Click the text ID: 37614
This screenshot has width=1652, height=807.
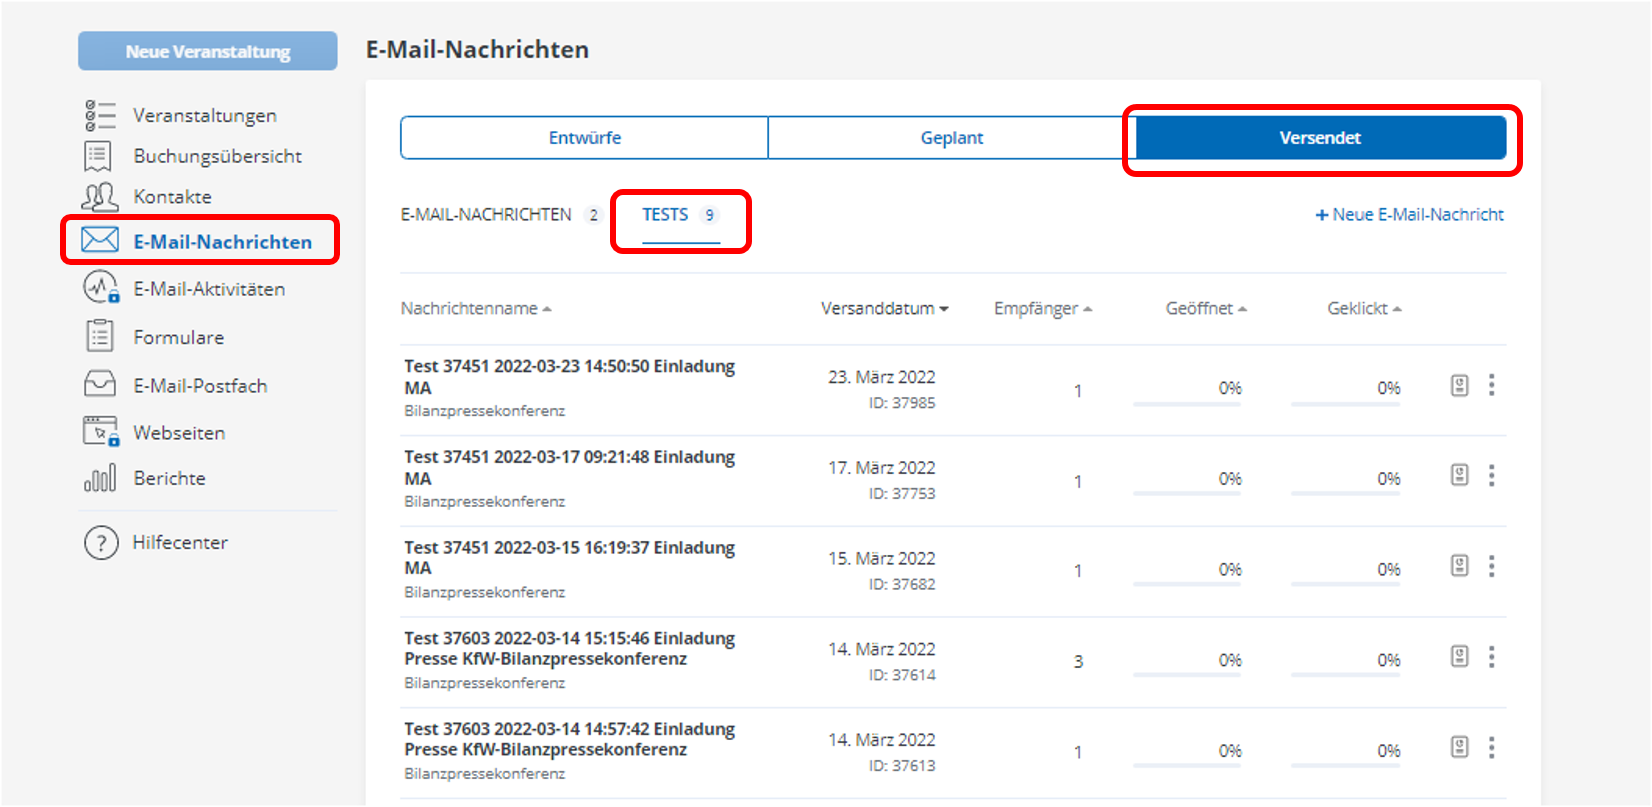tap(902, 675)
